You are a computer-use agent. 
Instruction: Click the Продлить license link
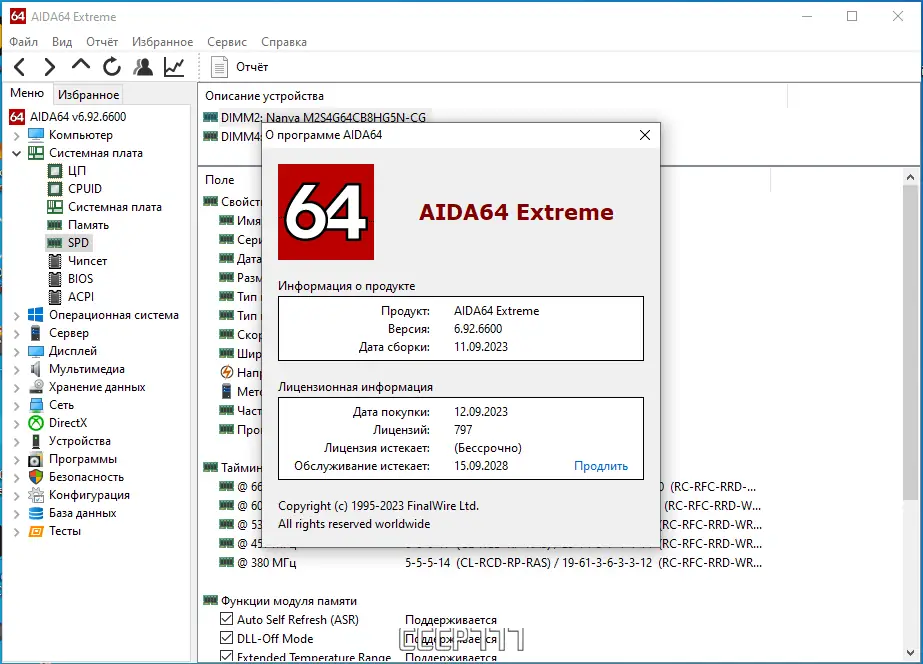(x=601, y=463)
